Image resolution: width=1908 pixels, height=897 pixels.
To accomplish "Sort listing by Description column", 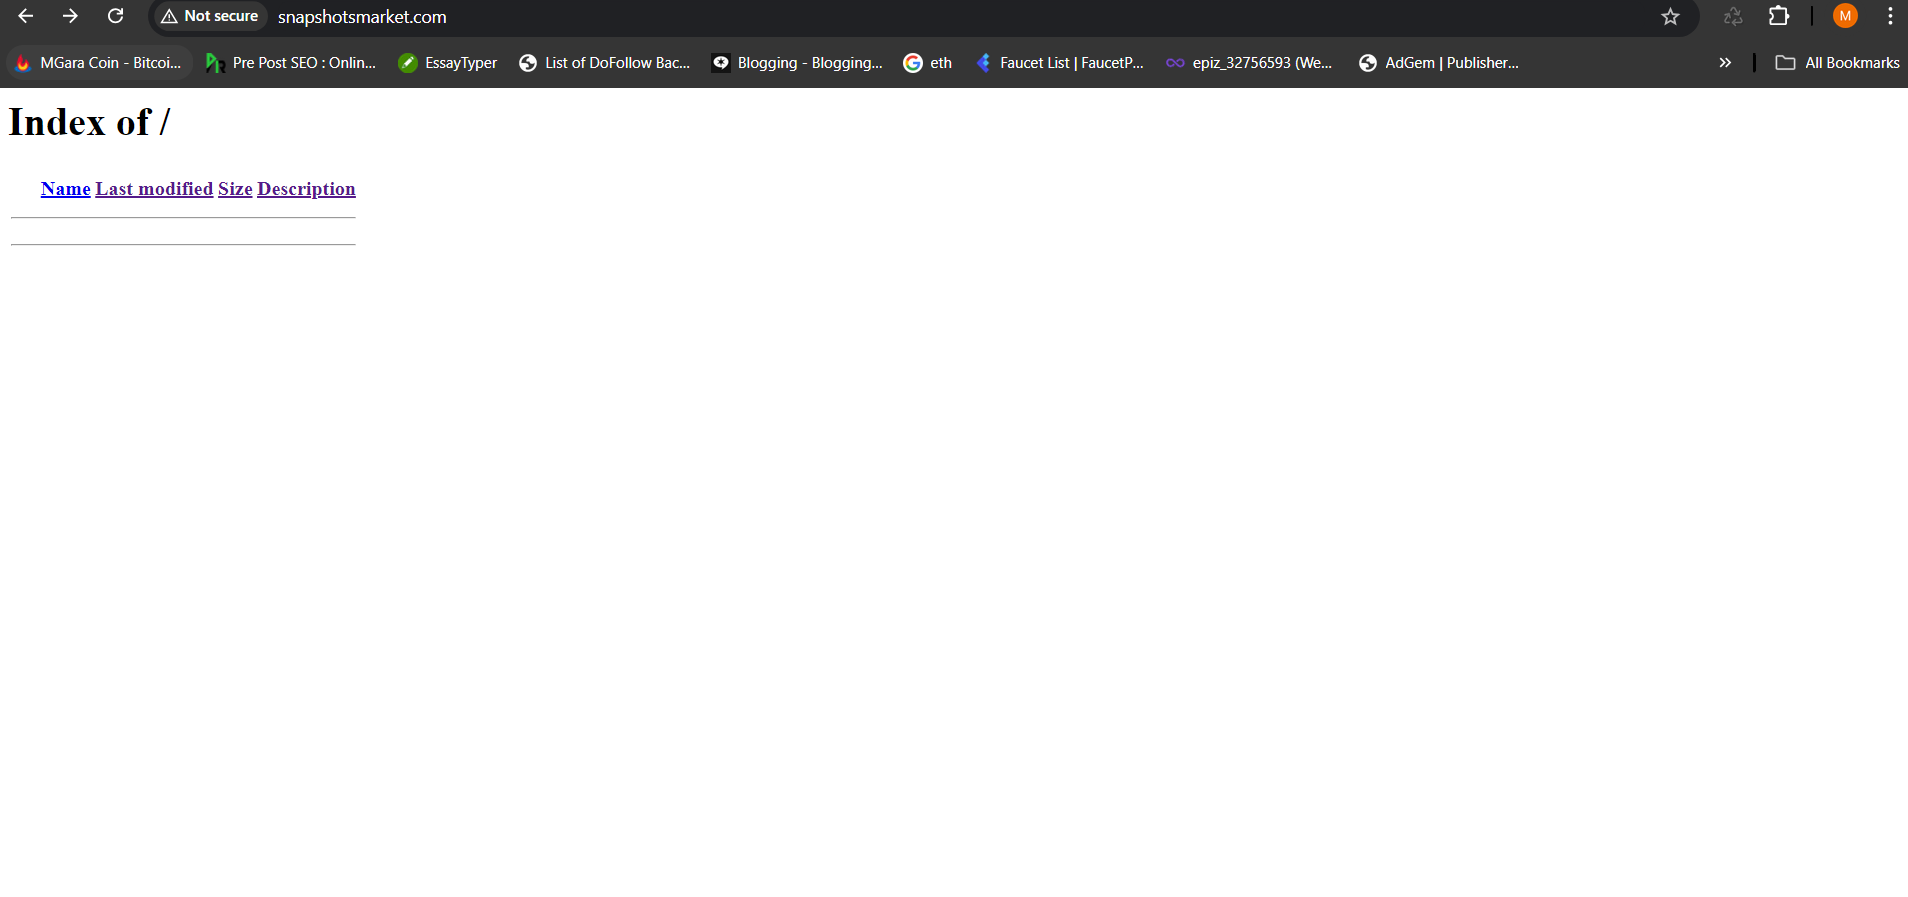I will [306, 189].
